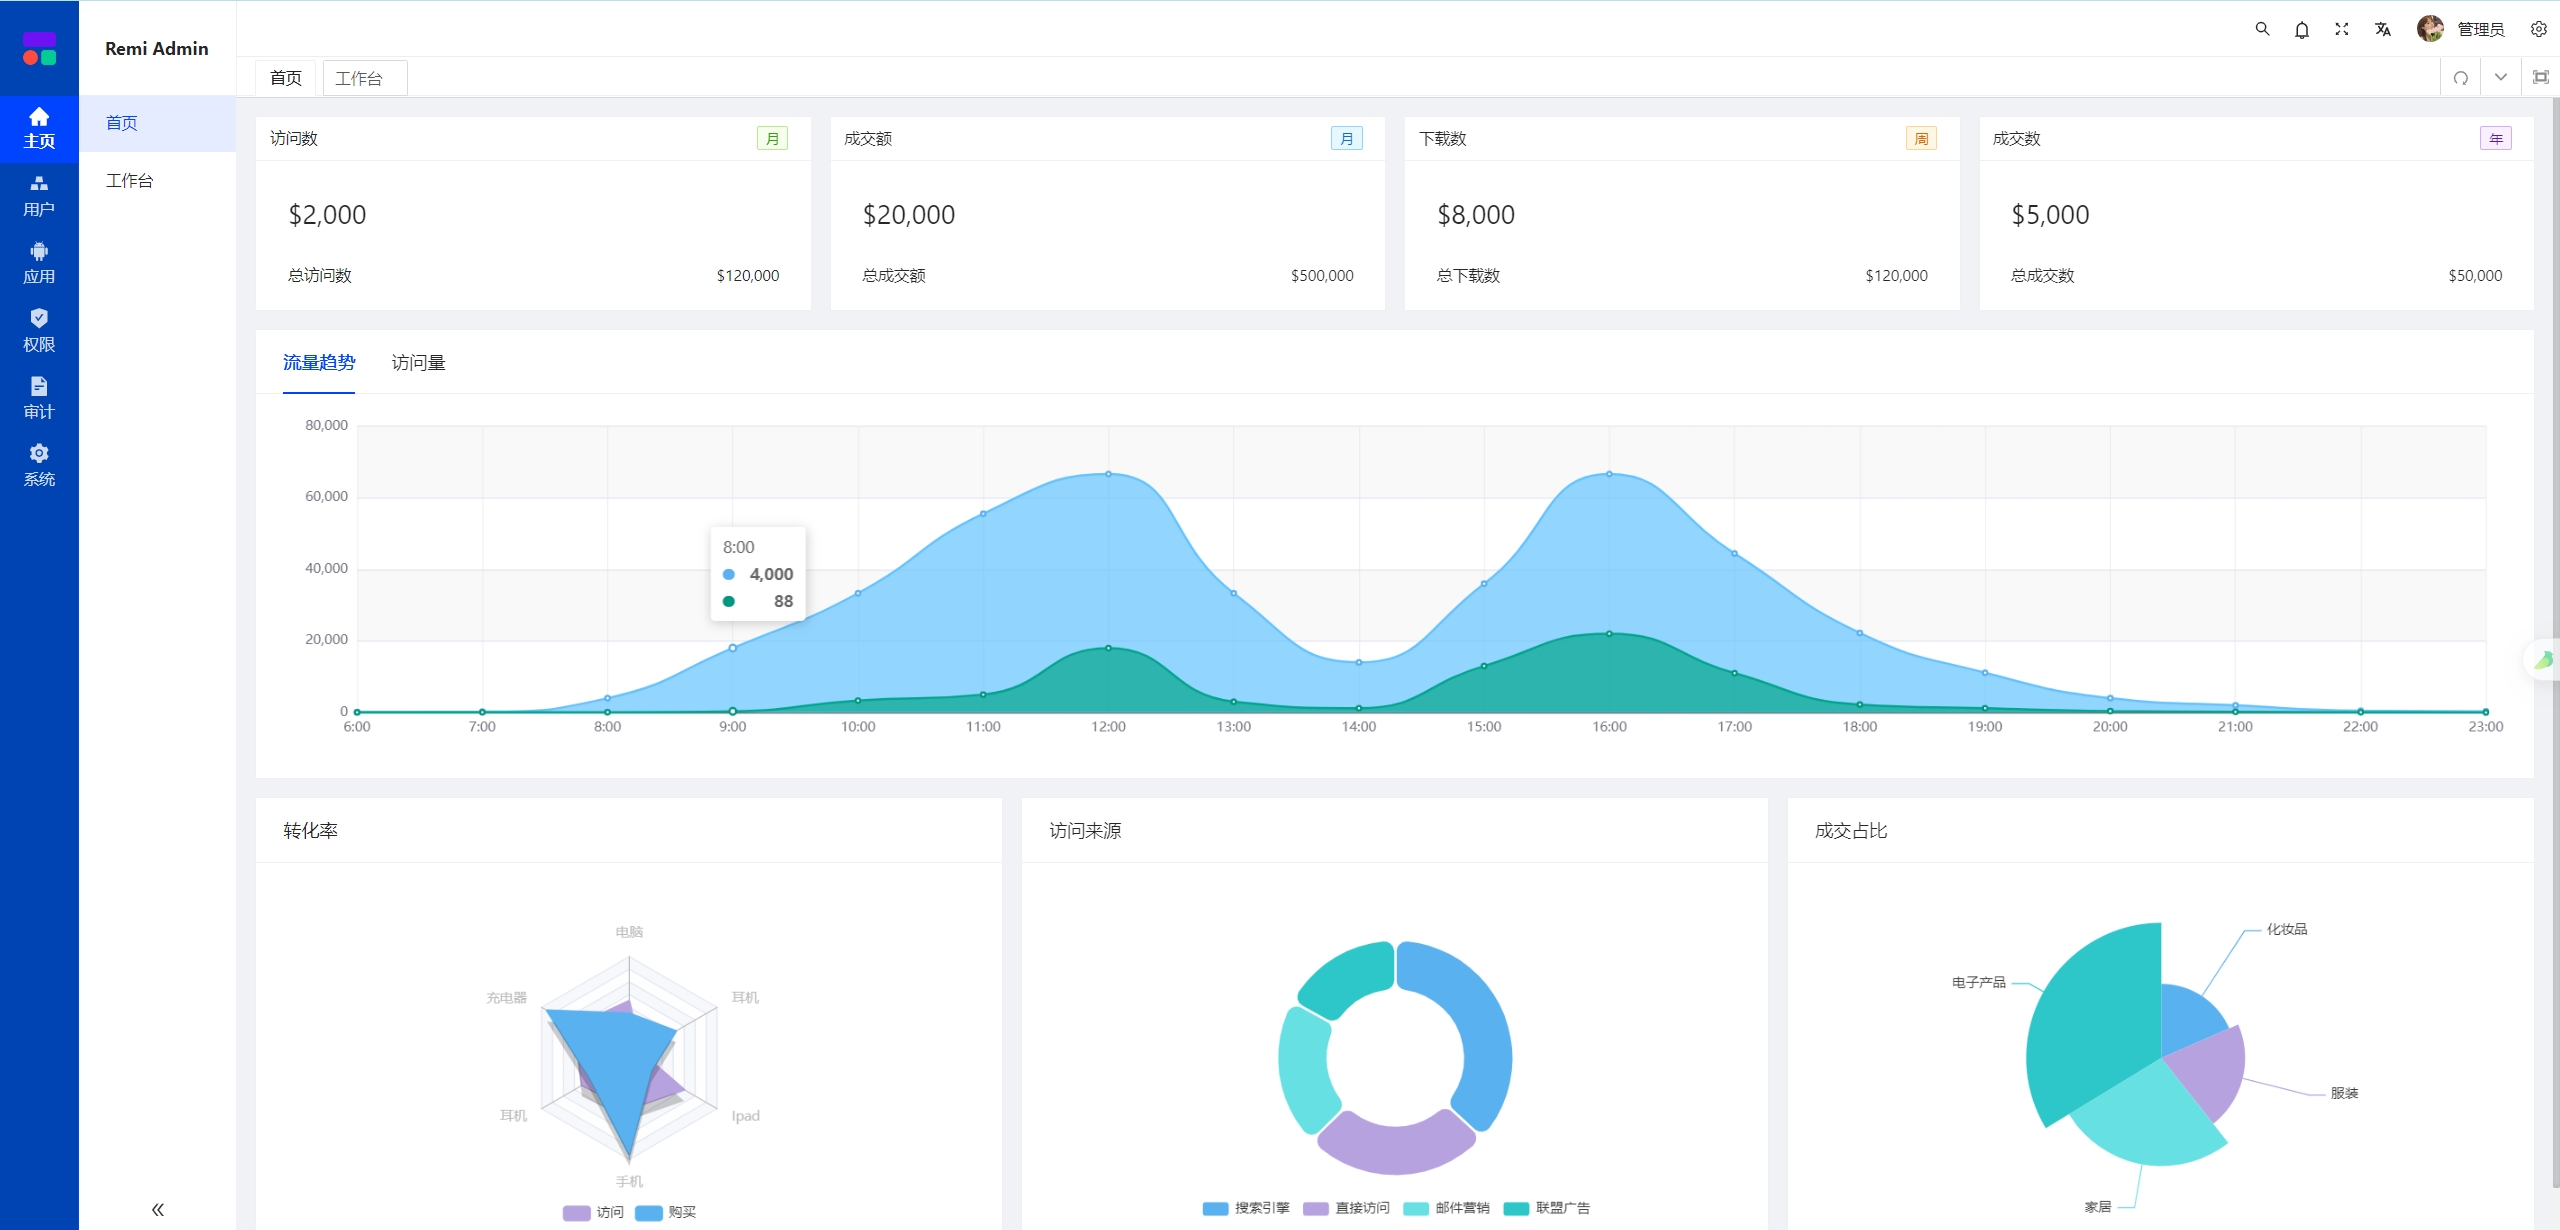
Task: Open the settings gear in header
Action: (x=2539, y=29)
